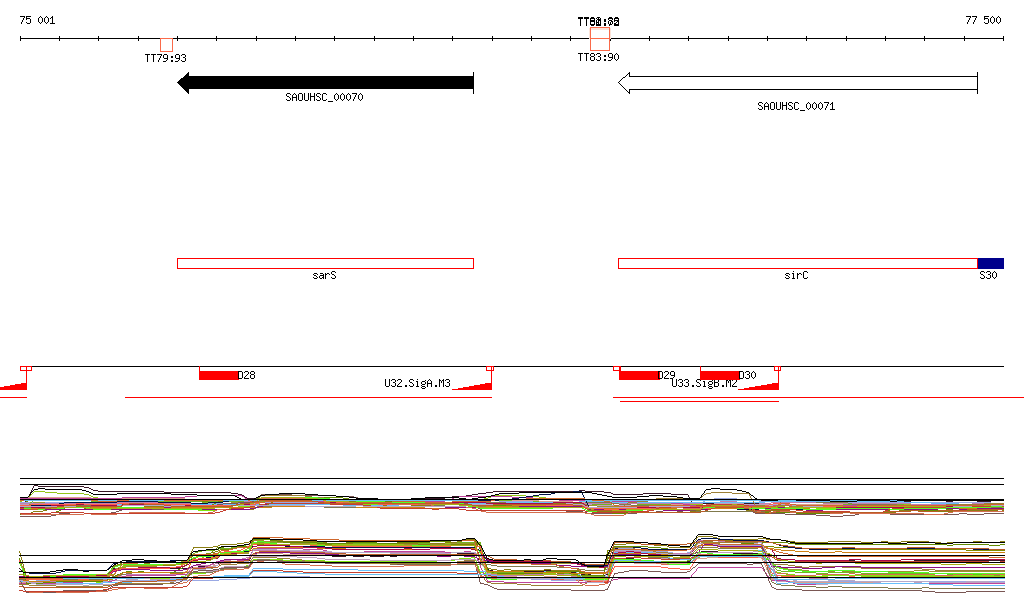Select the white SAOUHSC_00071 gene arrow

click(x=797, y=83)
